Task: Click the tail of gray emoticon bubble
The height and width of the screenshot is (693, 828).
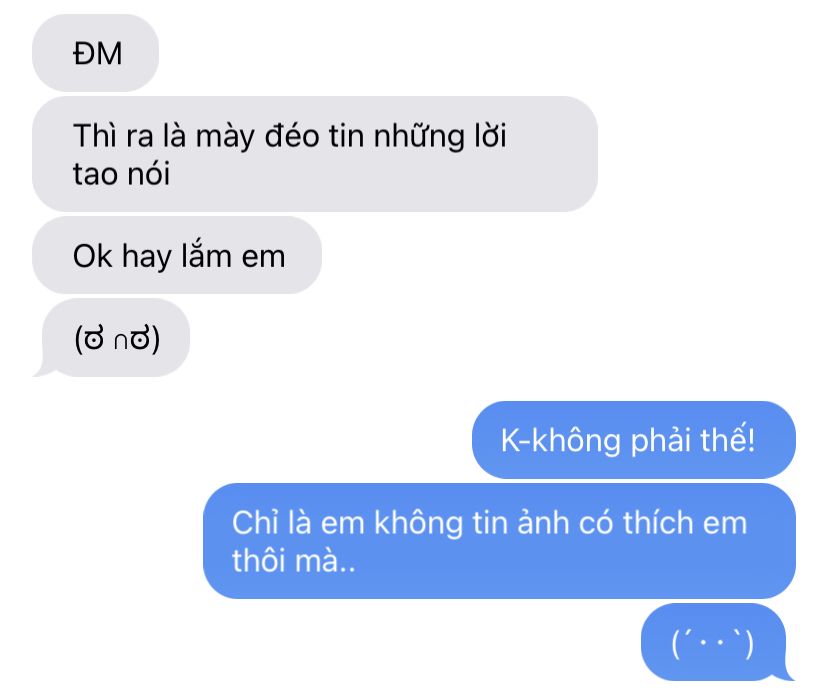Action: [x=42, y=370]
